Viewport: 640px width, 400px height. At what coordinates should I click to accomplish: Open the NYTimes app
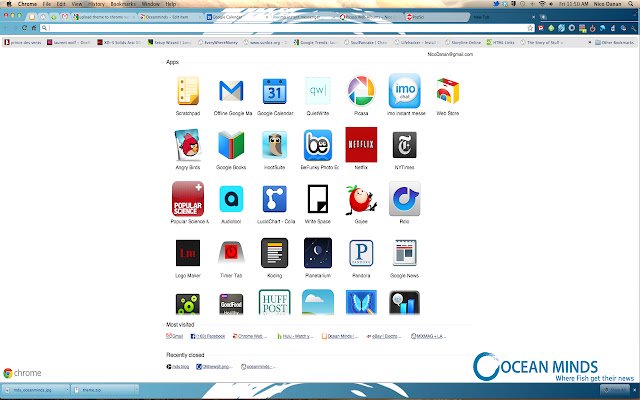tap(404, 144)
